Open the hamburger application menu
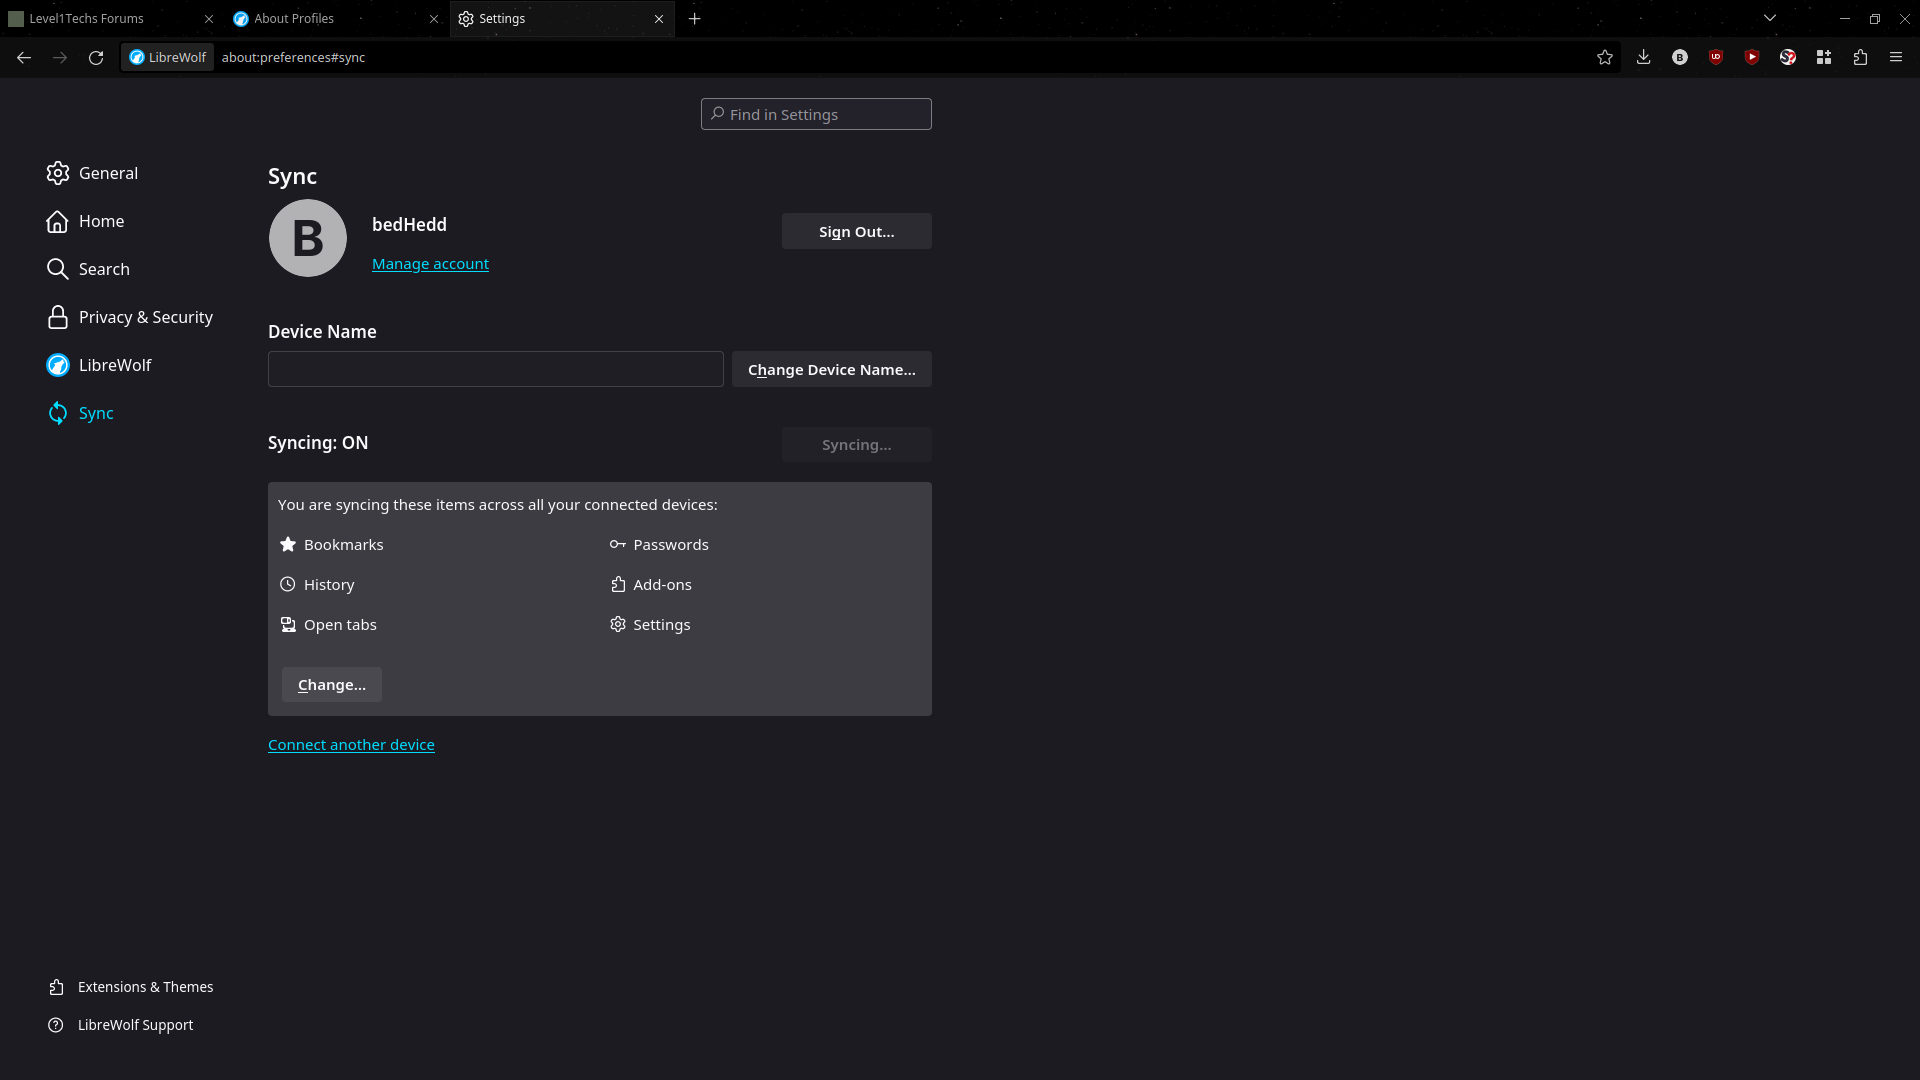1920x1080 pixels. pyautogui.click(x=1896, y=57)
